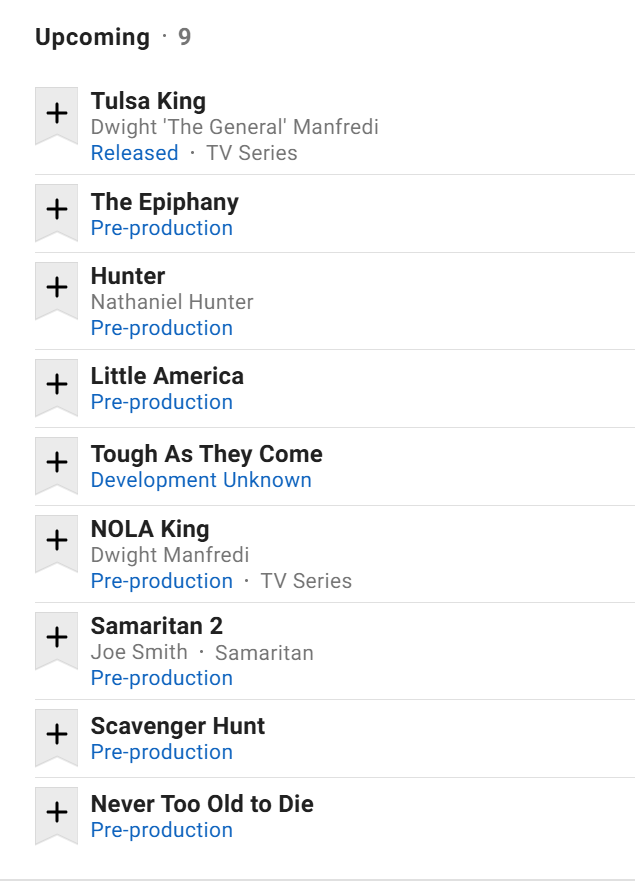The image size is (635, 883).
Task: Add Never Too Old to Die to watchlist
Action: (x=57, y=812)
